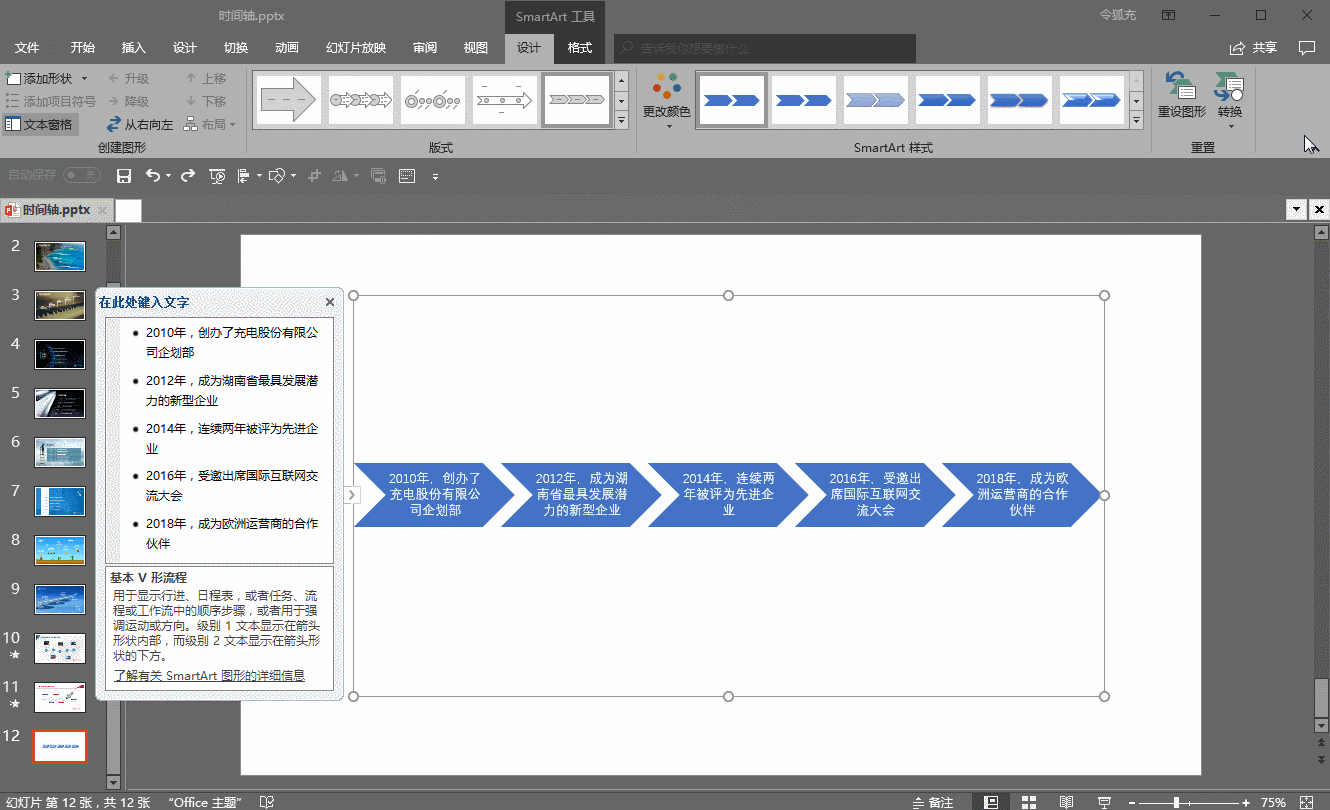
Task: Toggle Right to Left (从右向左) layout
Action: [x=140, y=125]
